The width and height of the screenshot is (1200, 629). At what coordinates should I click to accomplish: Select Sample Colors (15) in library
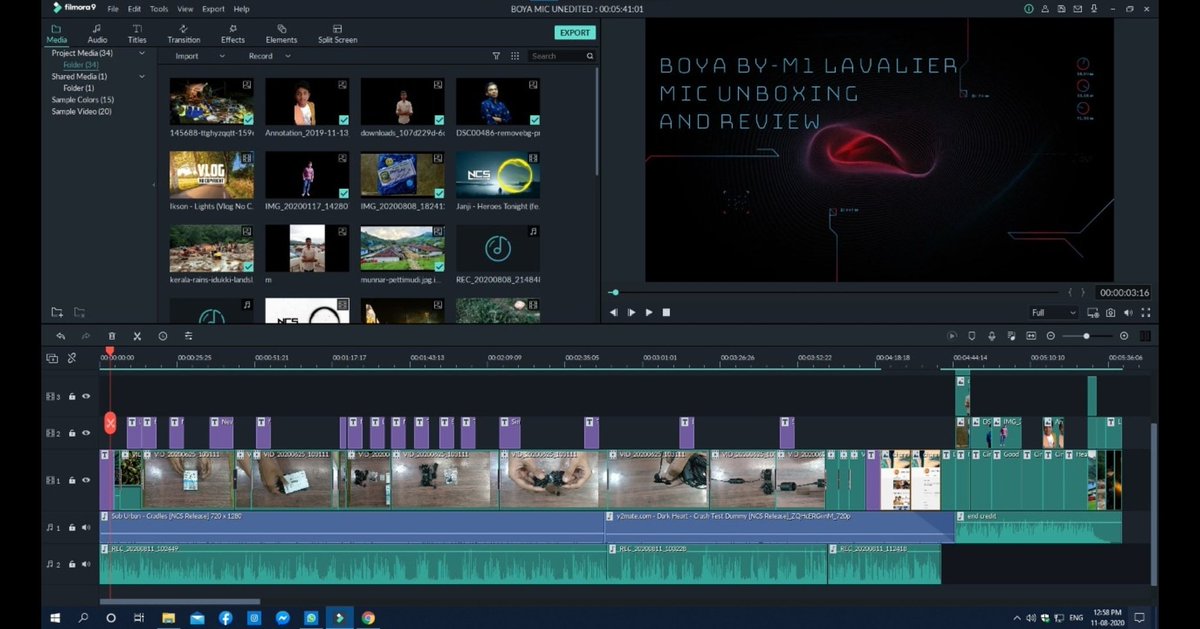83,100
